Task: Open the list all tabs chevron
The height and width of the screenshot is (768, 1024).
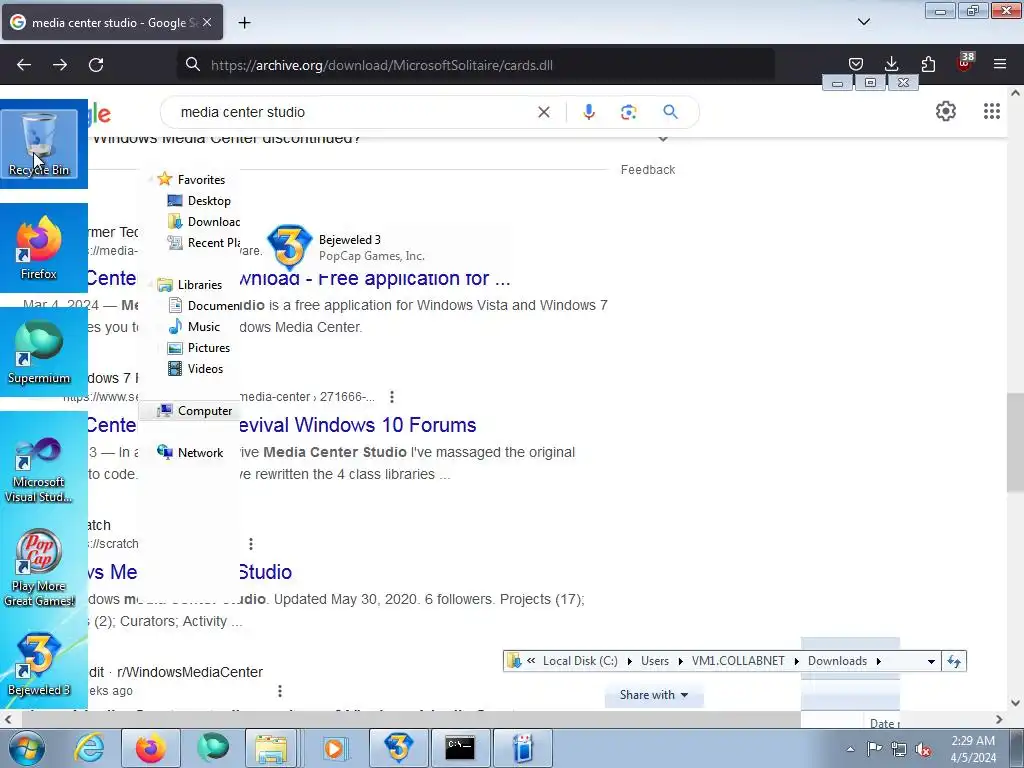Action: [863, 22]
